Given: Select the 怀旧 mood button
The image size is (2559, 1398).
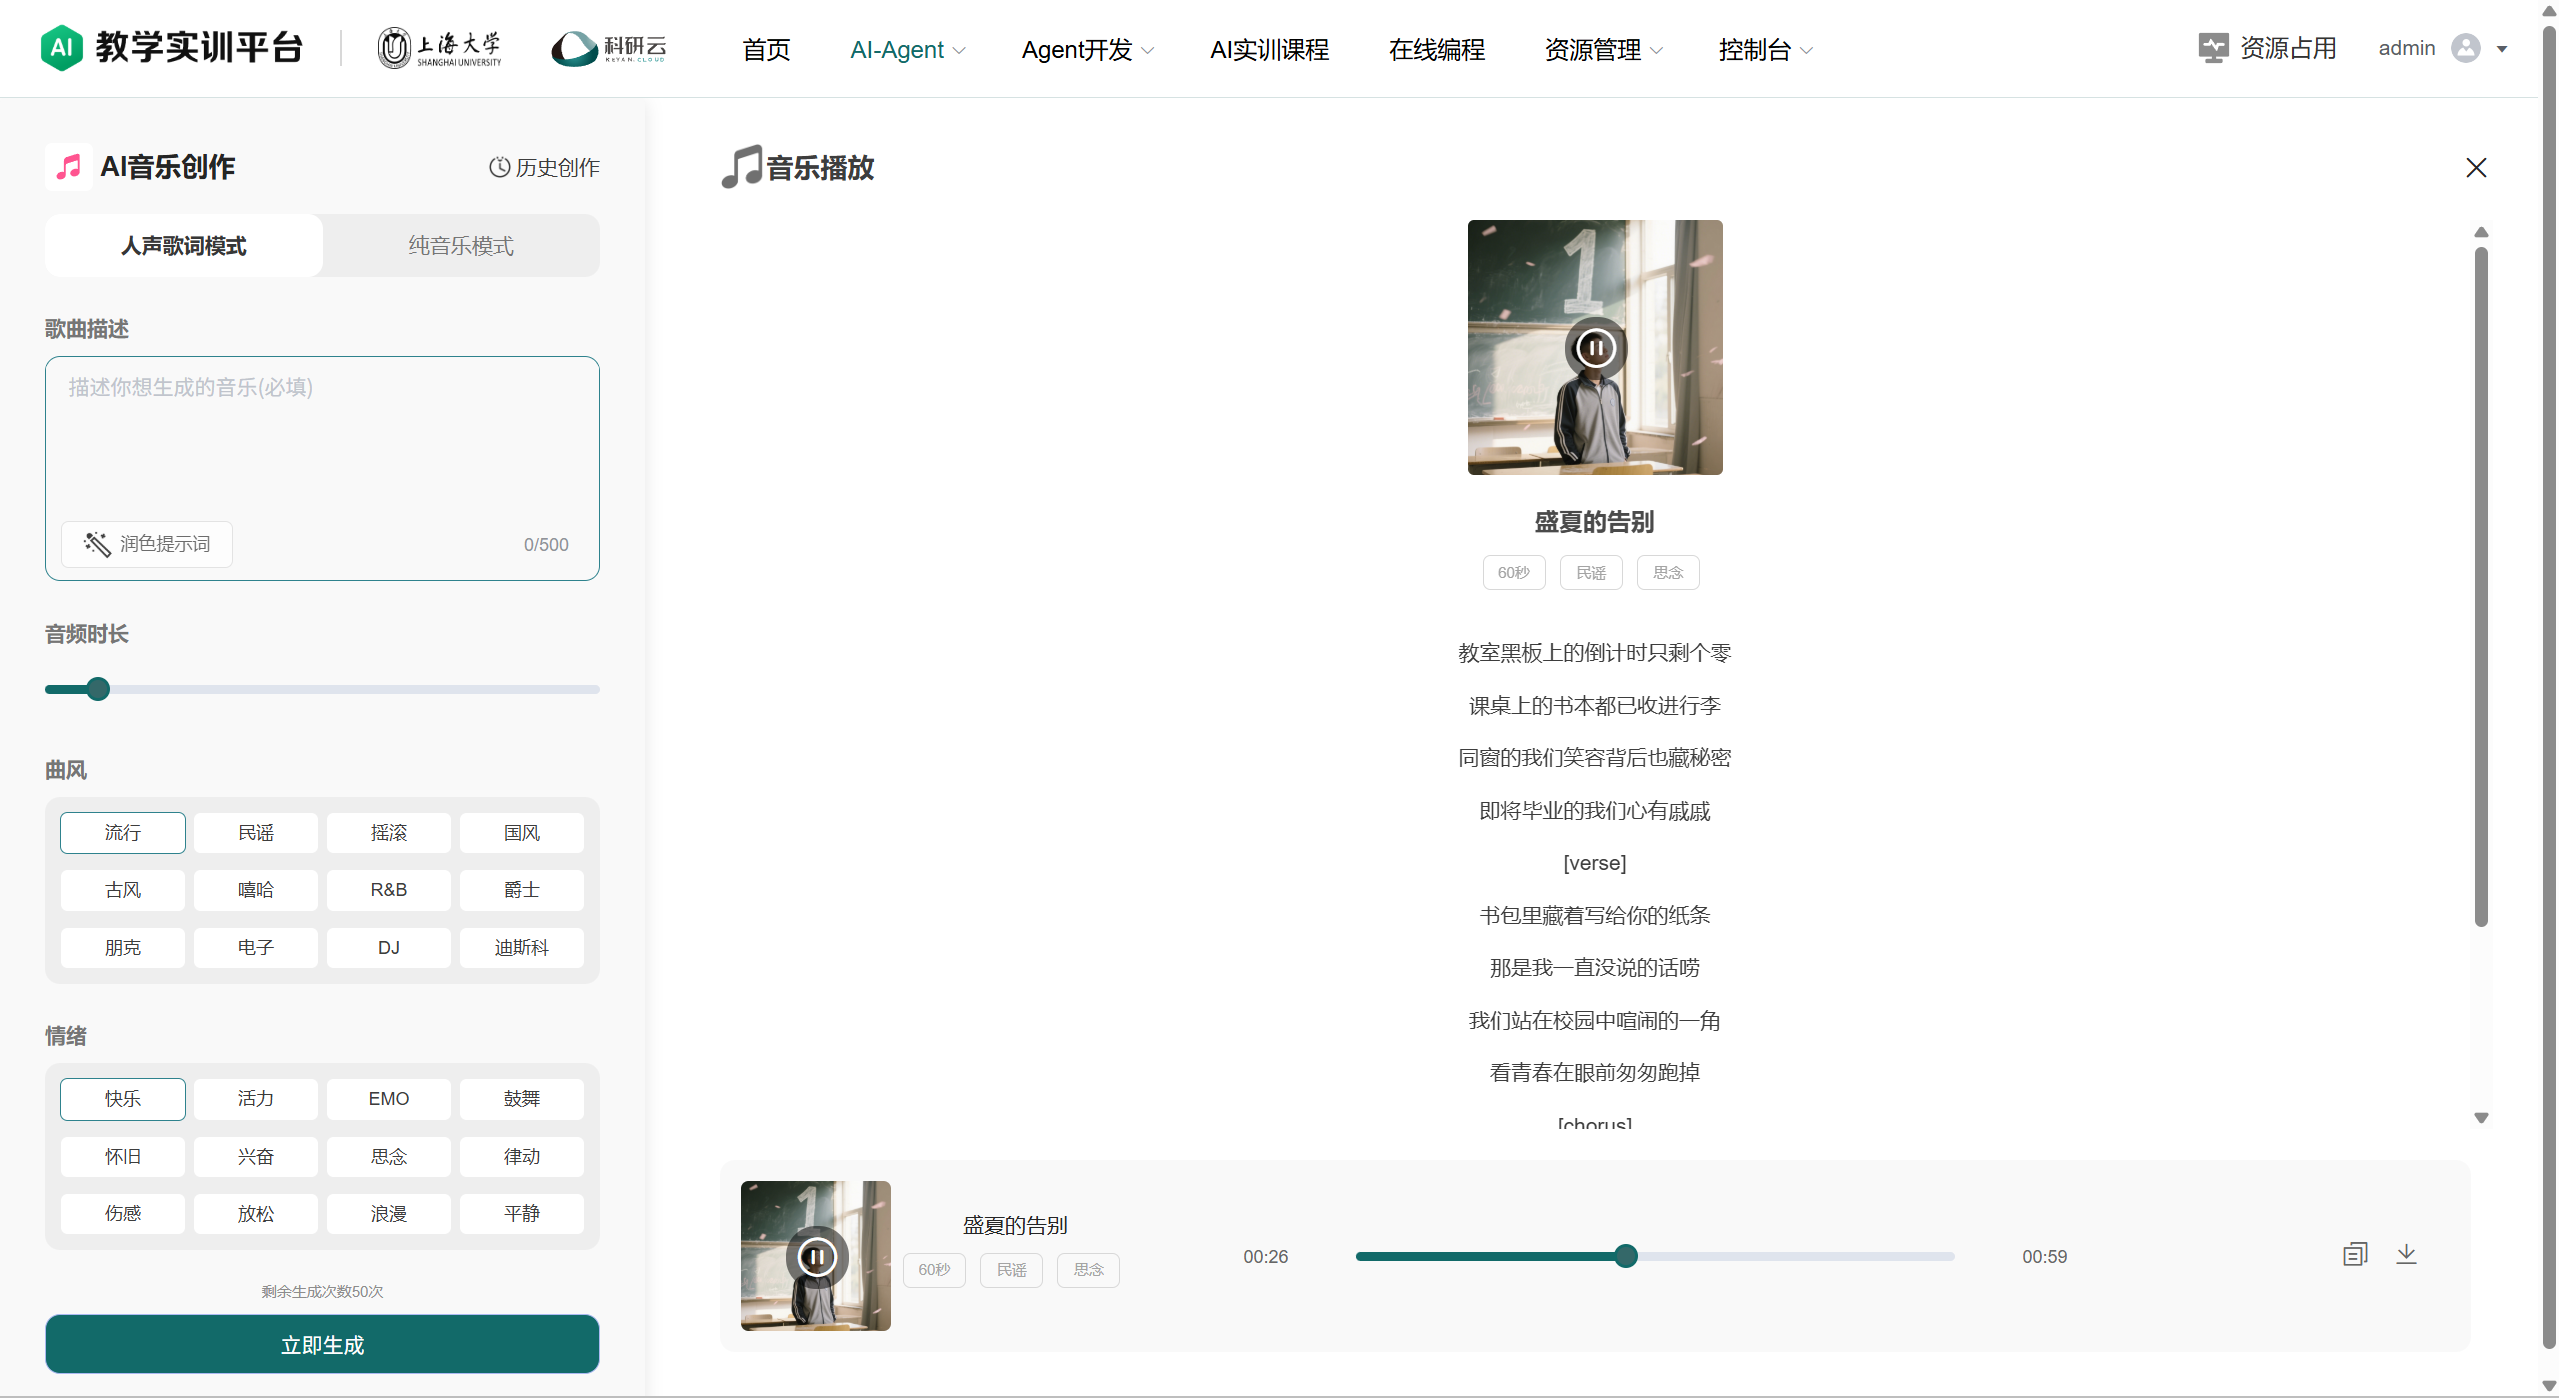Looking at the screenshot, I should tap(123, 1157).
